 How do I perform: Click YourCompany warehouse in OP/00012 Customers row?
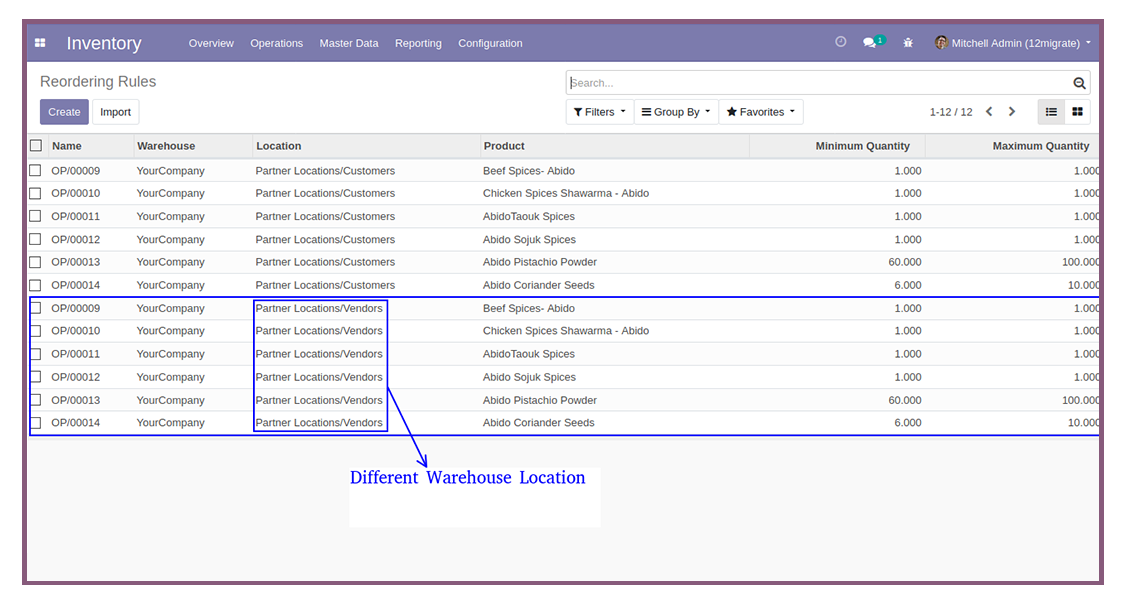pyautogui.click(x=170, y=239)
